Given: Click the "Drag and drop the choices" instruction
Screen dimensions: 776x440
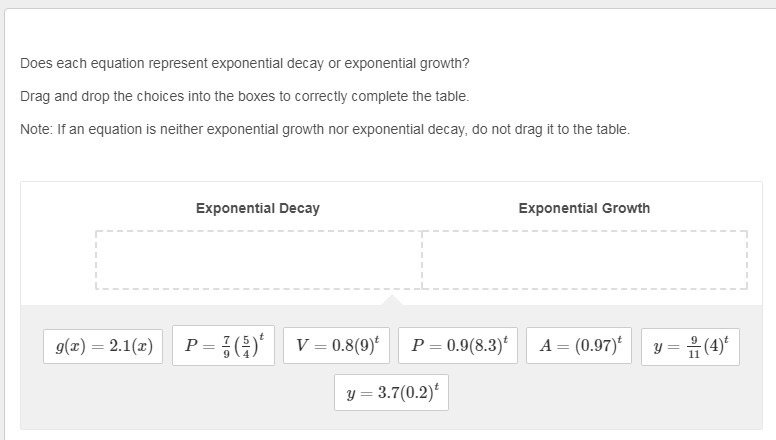Looking at the screenshot, I should [x=244, y=96].
